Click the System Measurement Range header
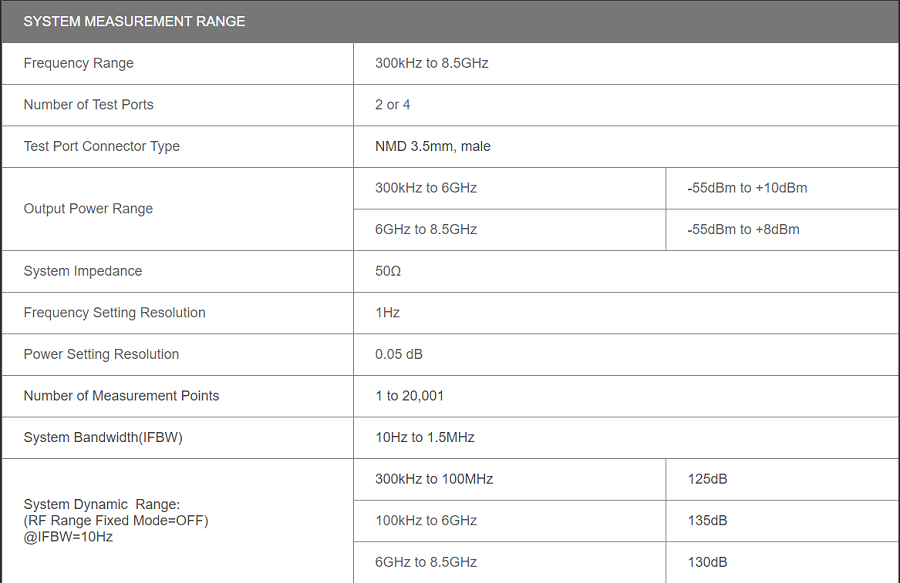The height and width of the screenshot is (583, 900). coord(134,21)
